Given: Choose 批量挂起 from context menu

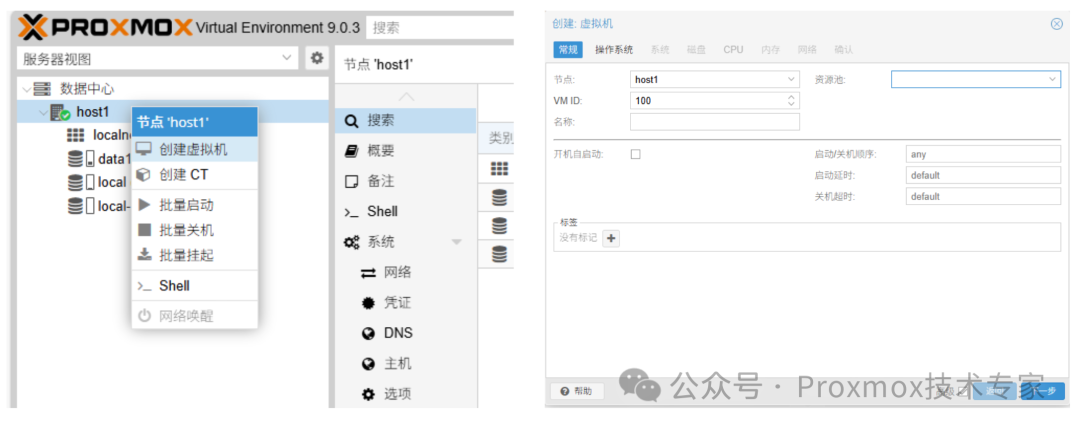Looking at the screenshot, I should click(195, 256).
